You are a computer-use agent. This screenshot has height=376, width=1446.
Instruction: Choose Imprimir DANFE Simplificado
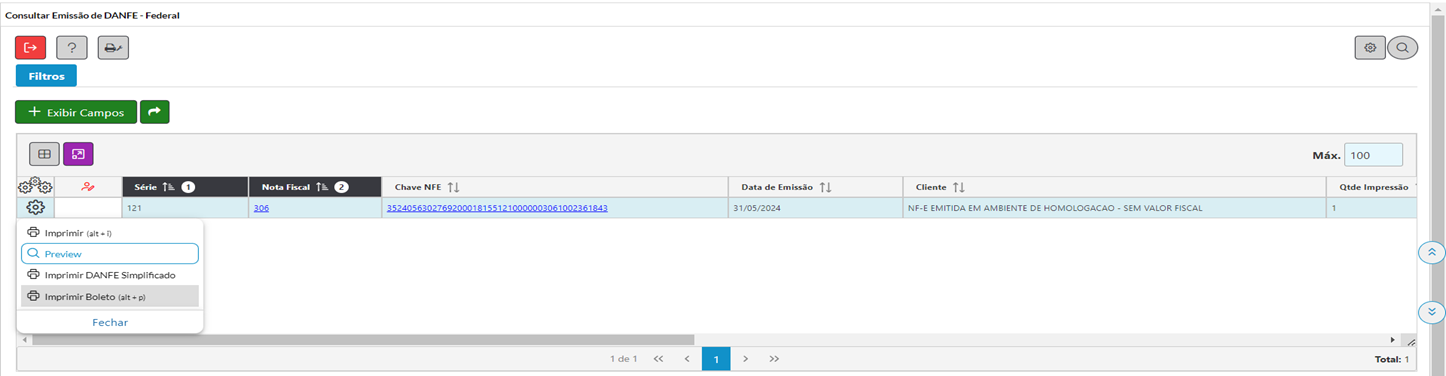click(110, 274)
